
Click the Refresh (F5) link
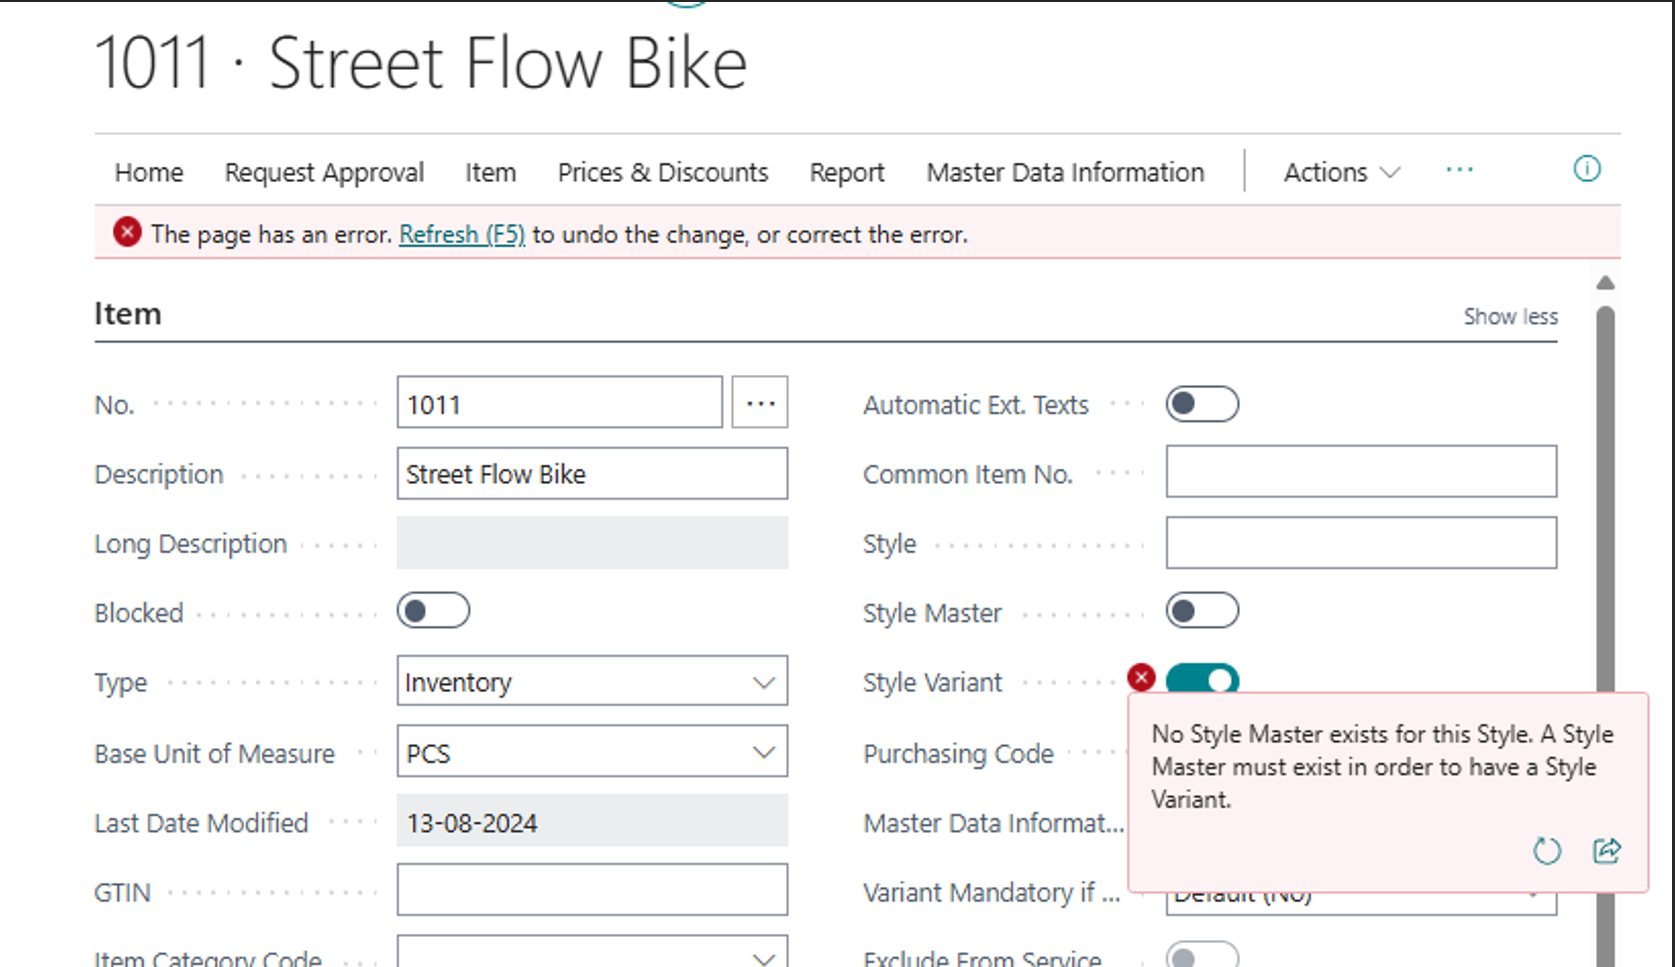(461, 234)
